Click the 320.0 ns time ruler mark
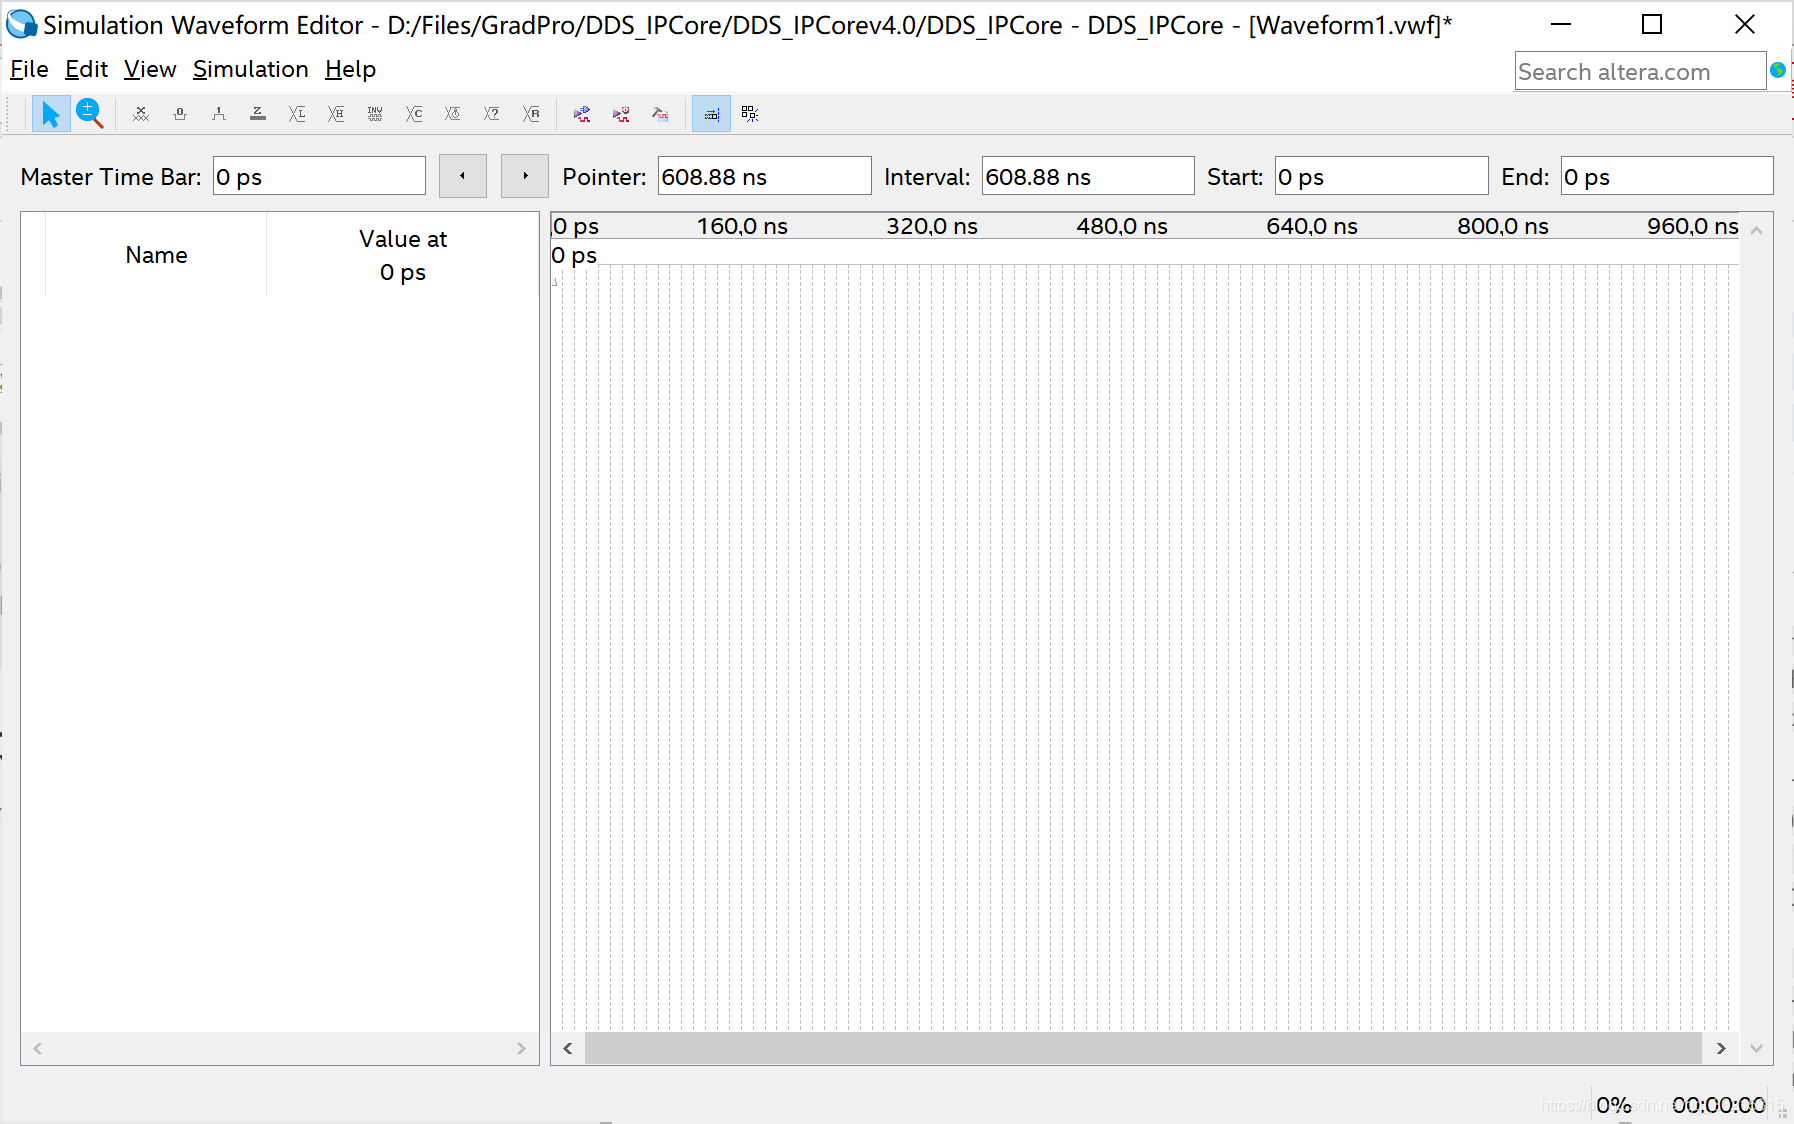 (x=932, y=226)
